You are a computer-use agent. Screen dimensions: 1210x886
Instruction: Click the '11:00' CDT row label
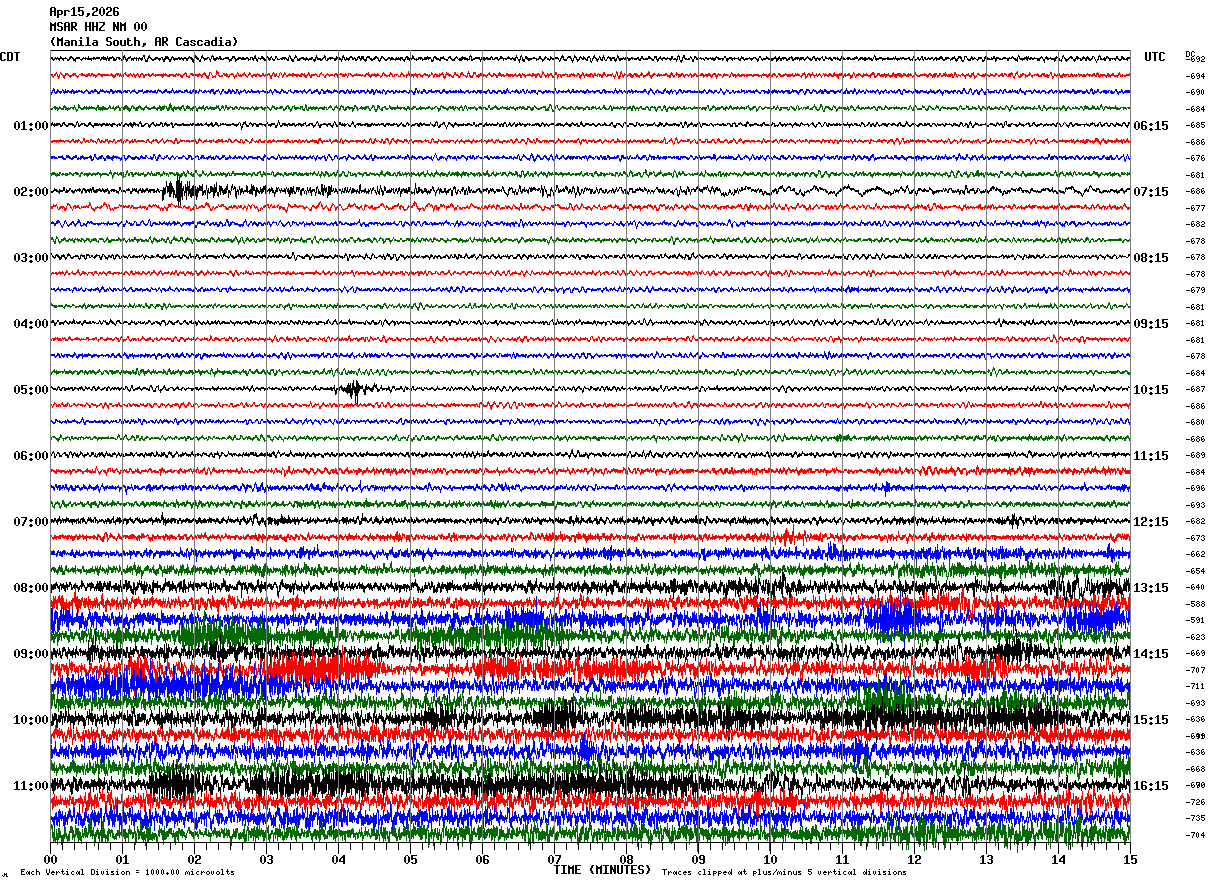coord(31,786)
